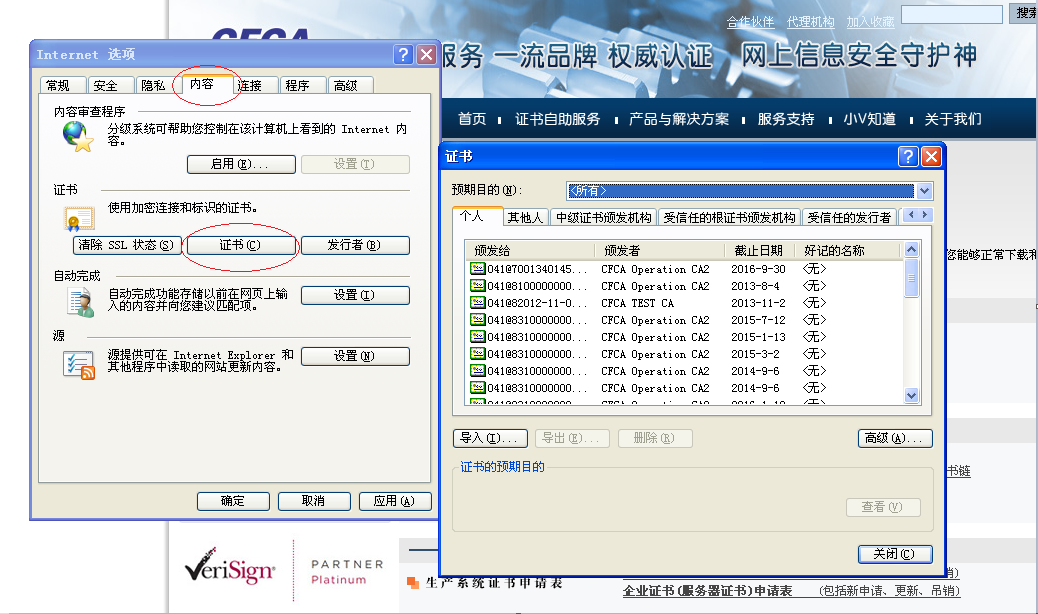Switch to the 其他人 certificates tab
The width and height of the screenshot is (1038, 614).
(525, 217)
